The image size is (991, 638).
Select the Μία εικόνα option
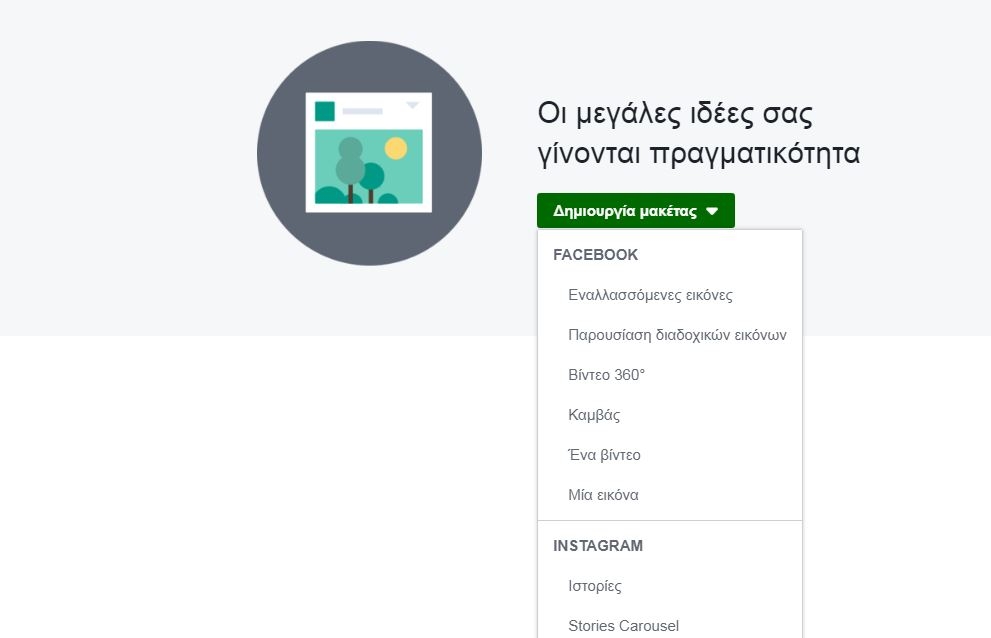click(x=603, y=495)
